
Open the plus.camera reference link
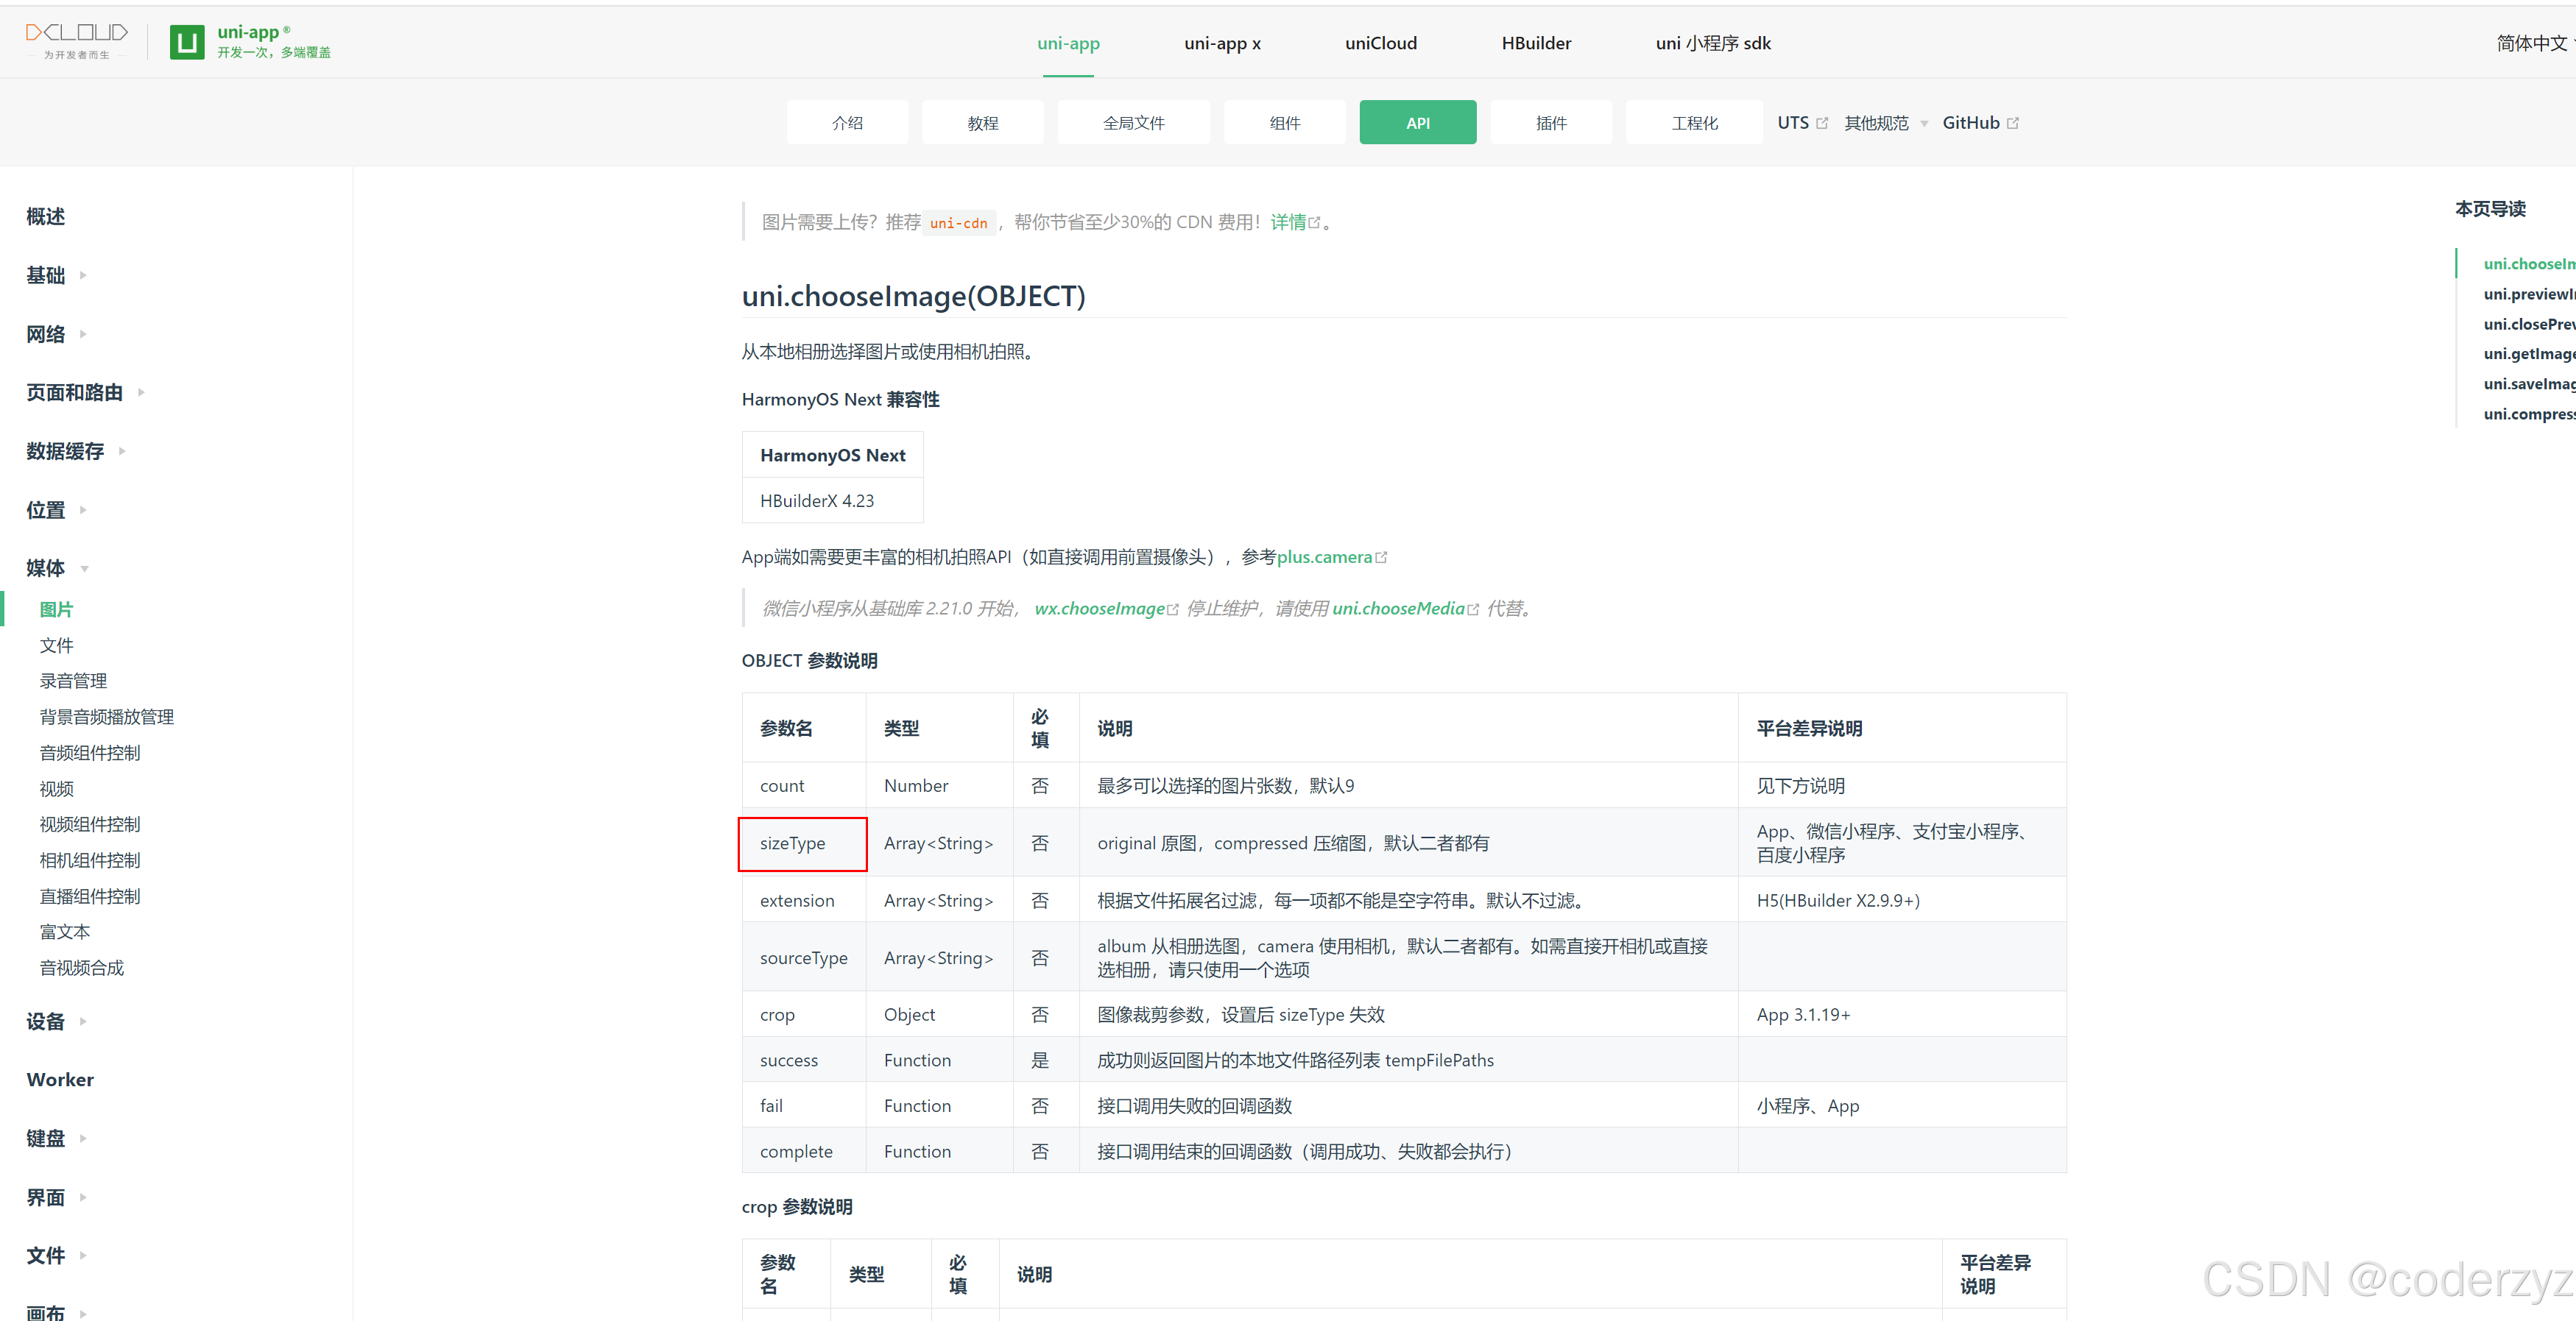point(1324,557)
